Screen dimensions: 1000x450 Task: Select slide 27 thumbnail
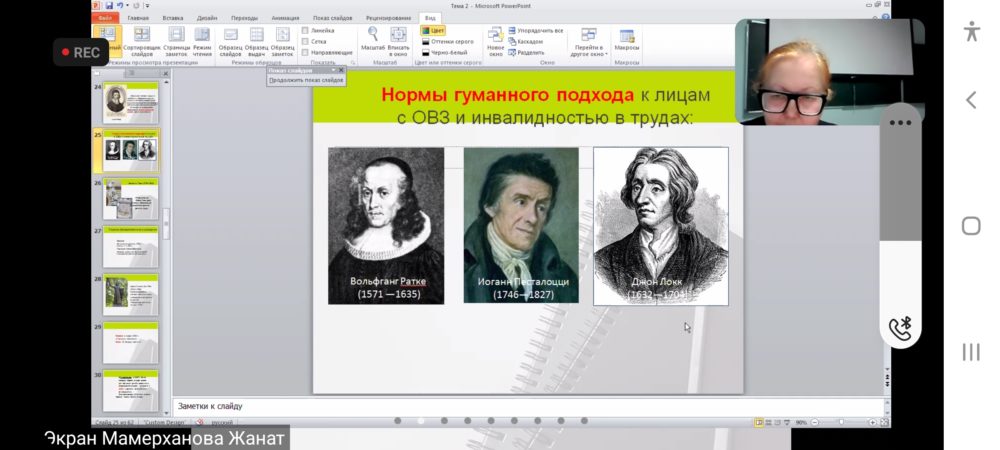[131, 247]
